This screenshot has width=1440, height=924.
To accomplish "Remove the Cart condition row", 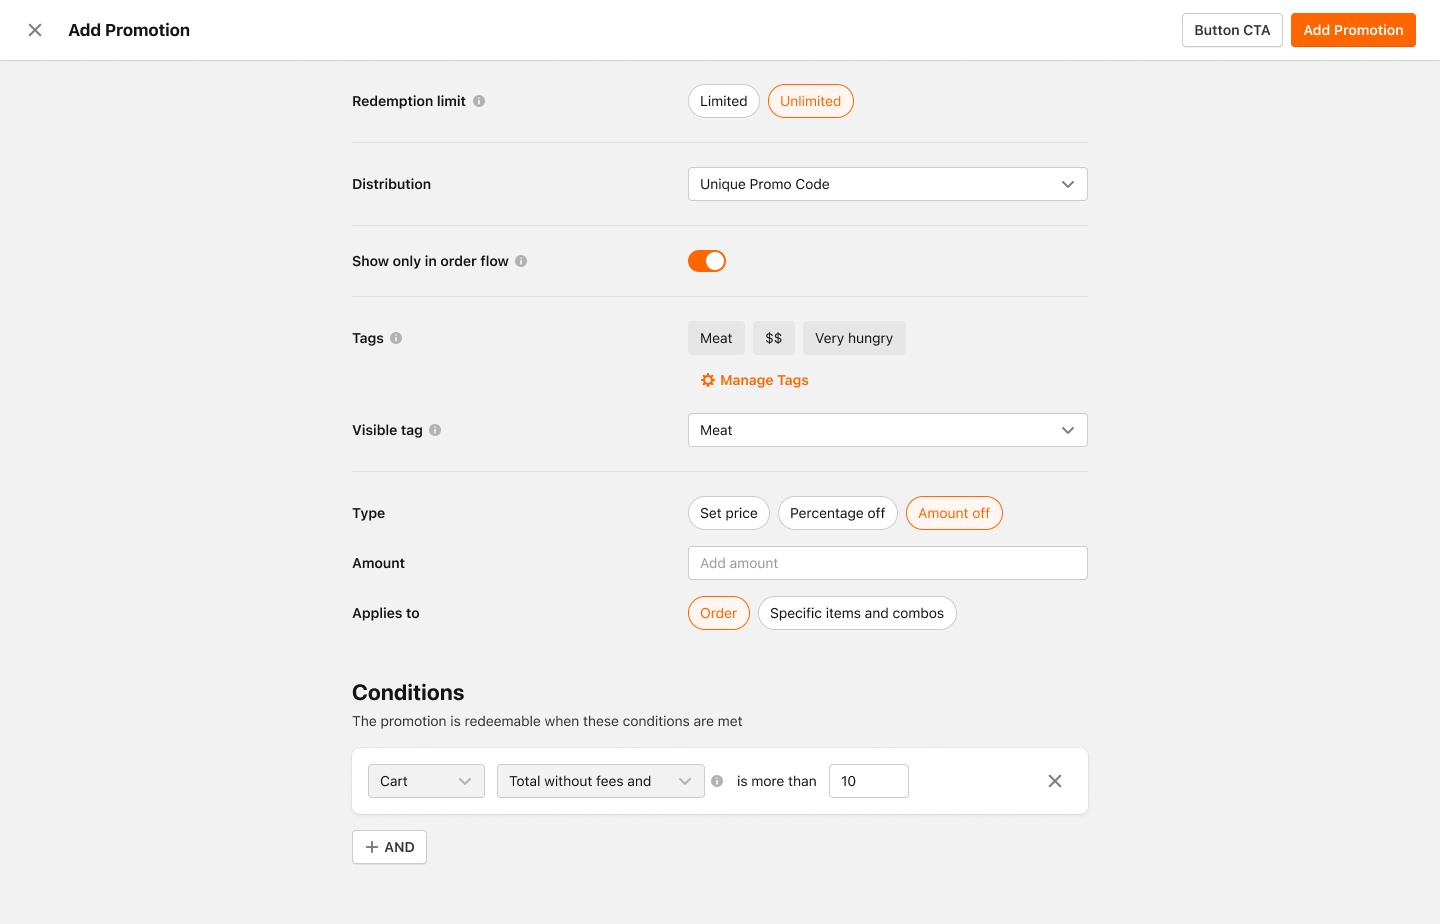I will (x=1054, y=781).
